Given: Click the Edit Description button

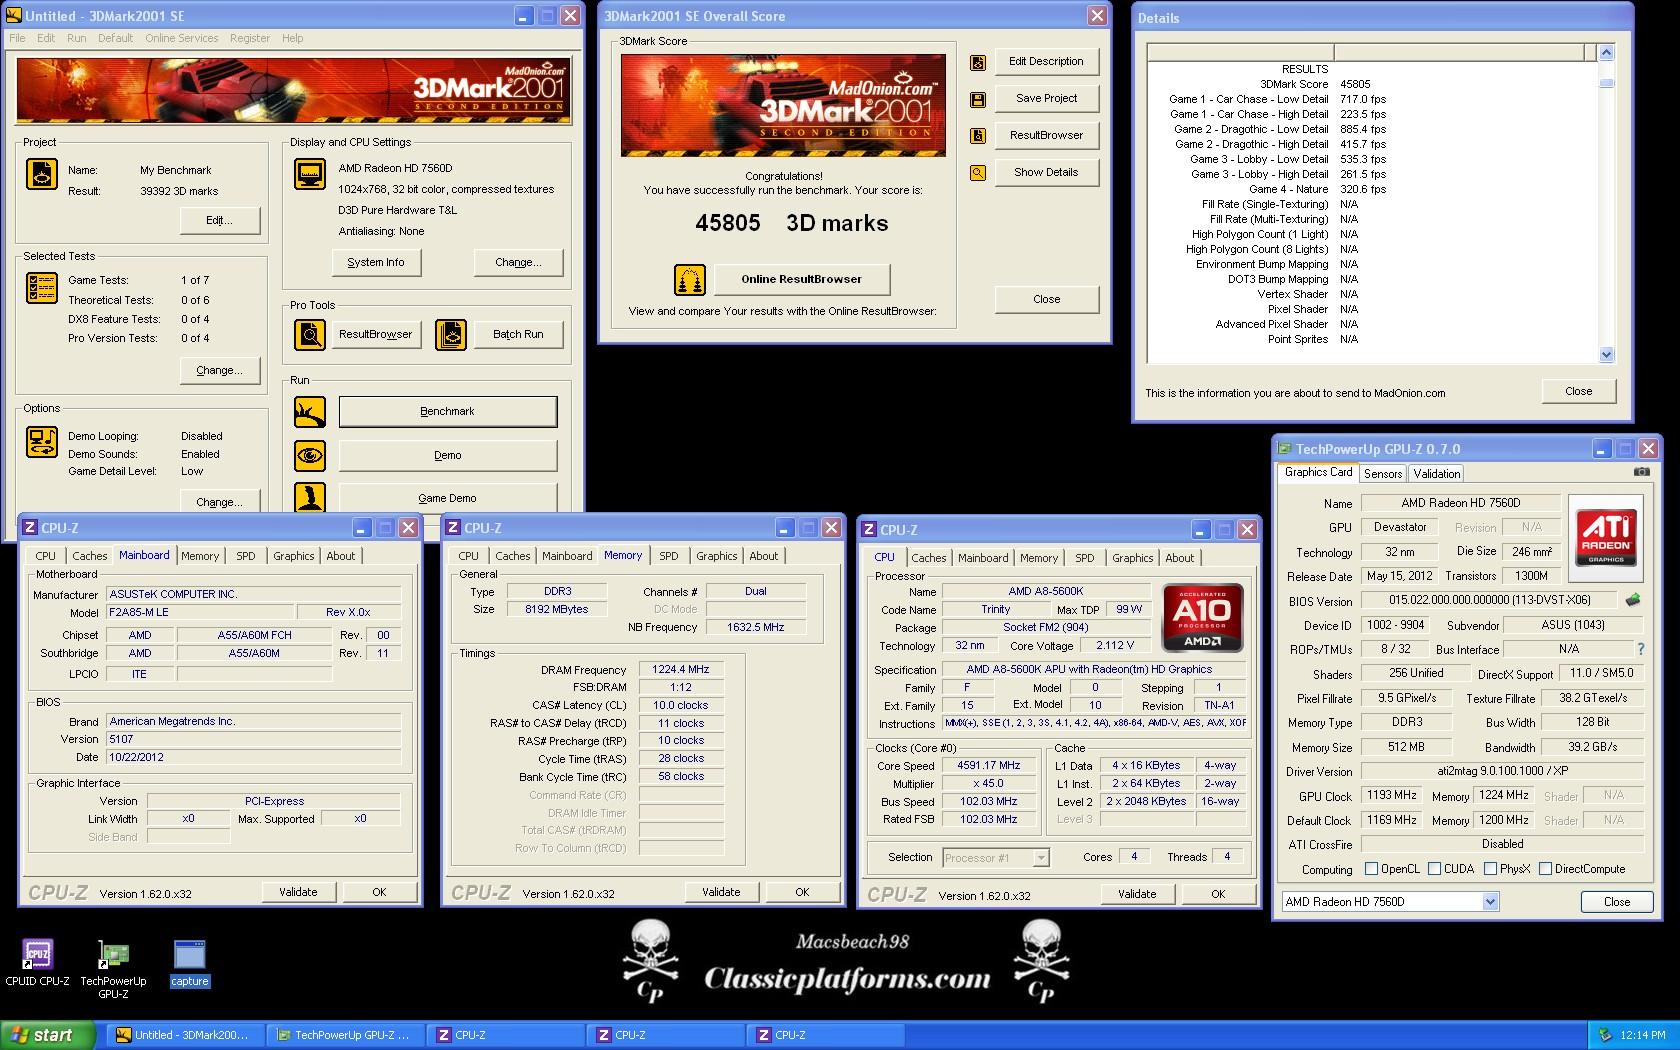Looking at the screenshot, I should [x=1046, y=61].
